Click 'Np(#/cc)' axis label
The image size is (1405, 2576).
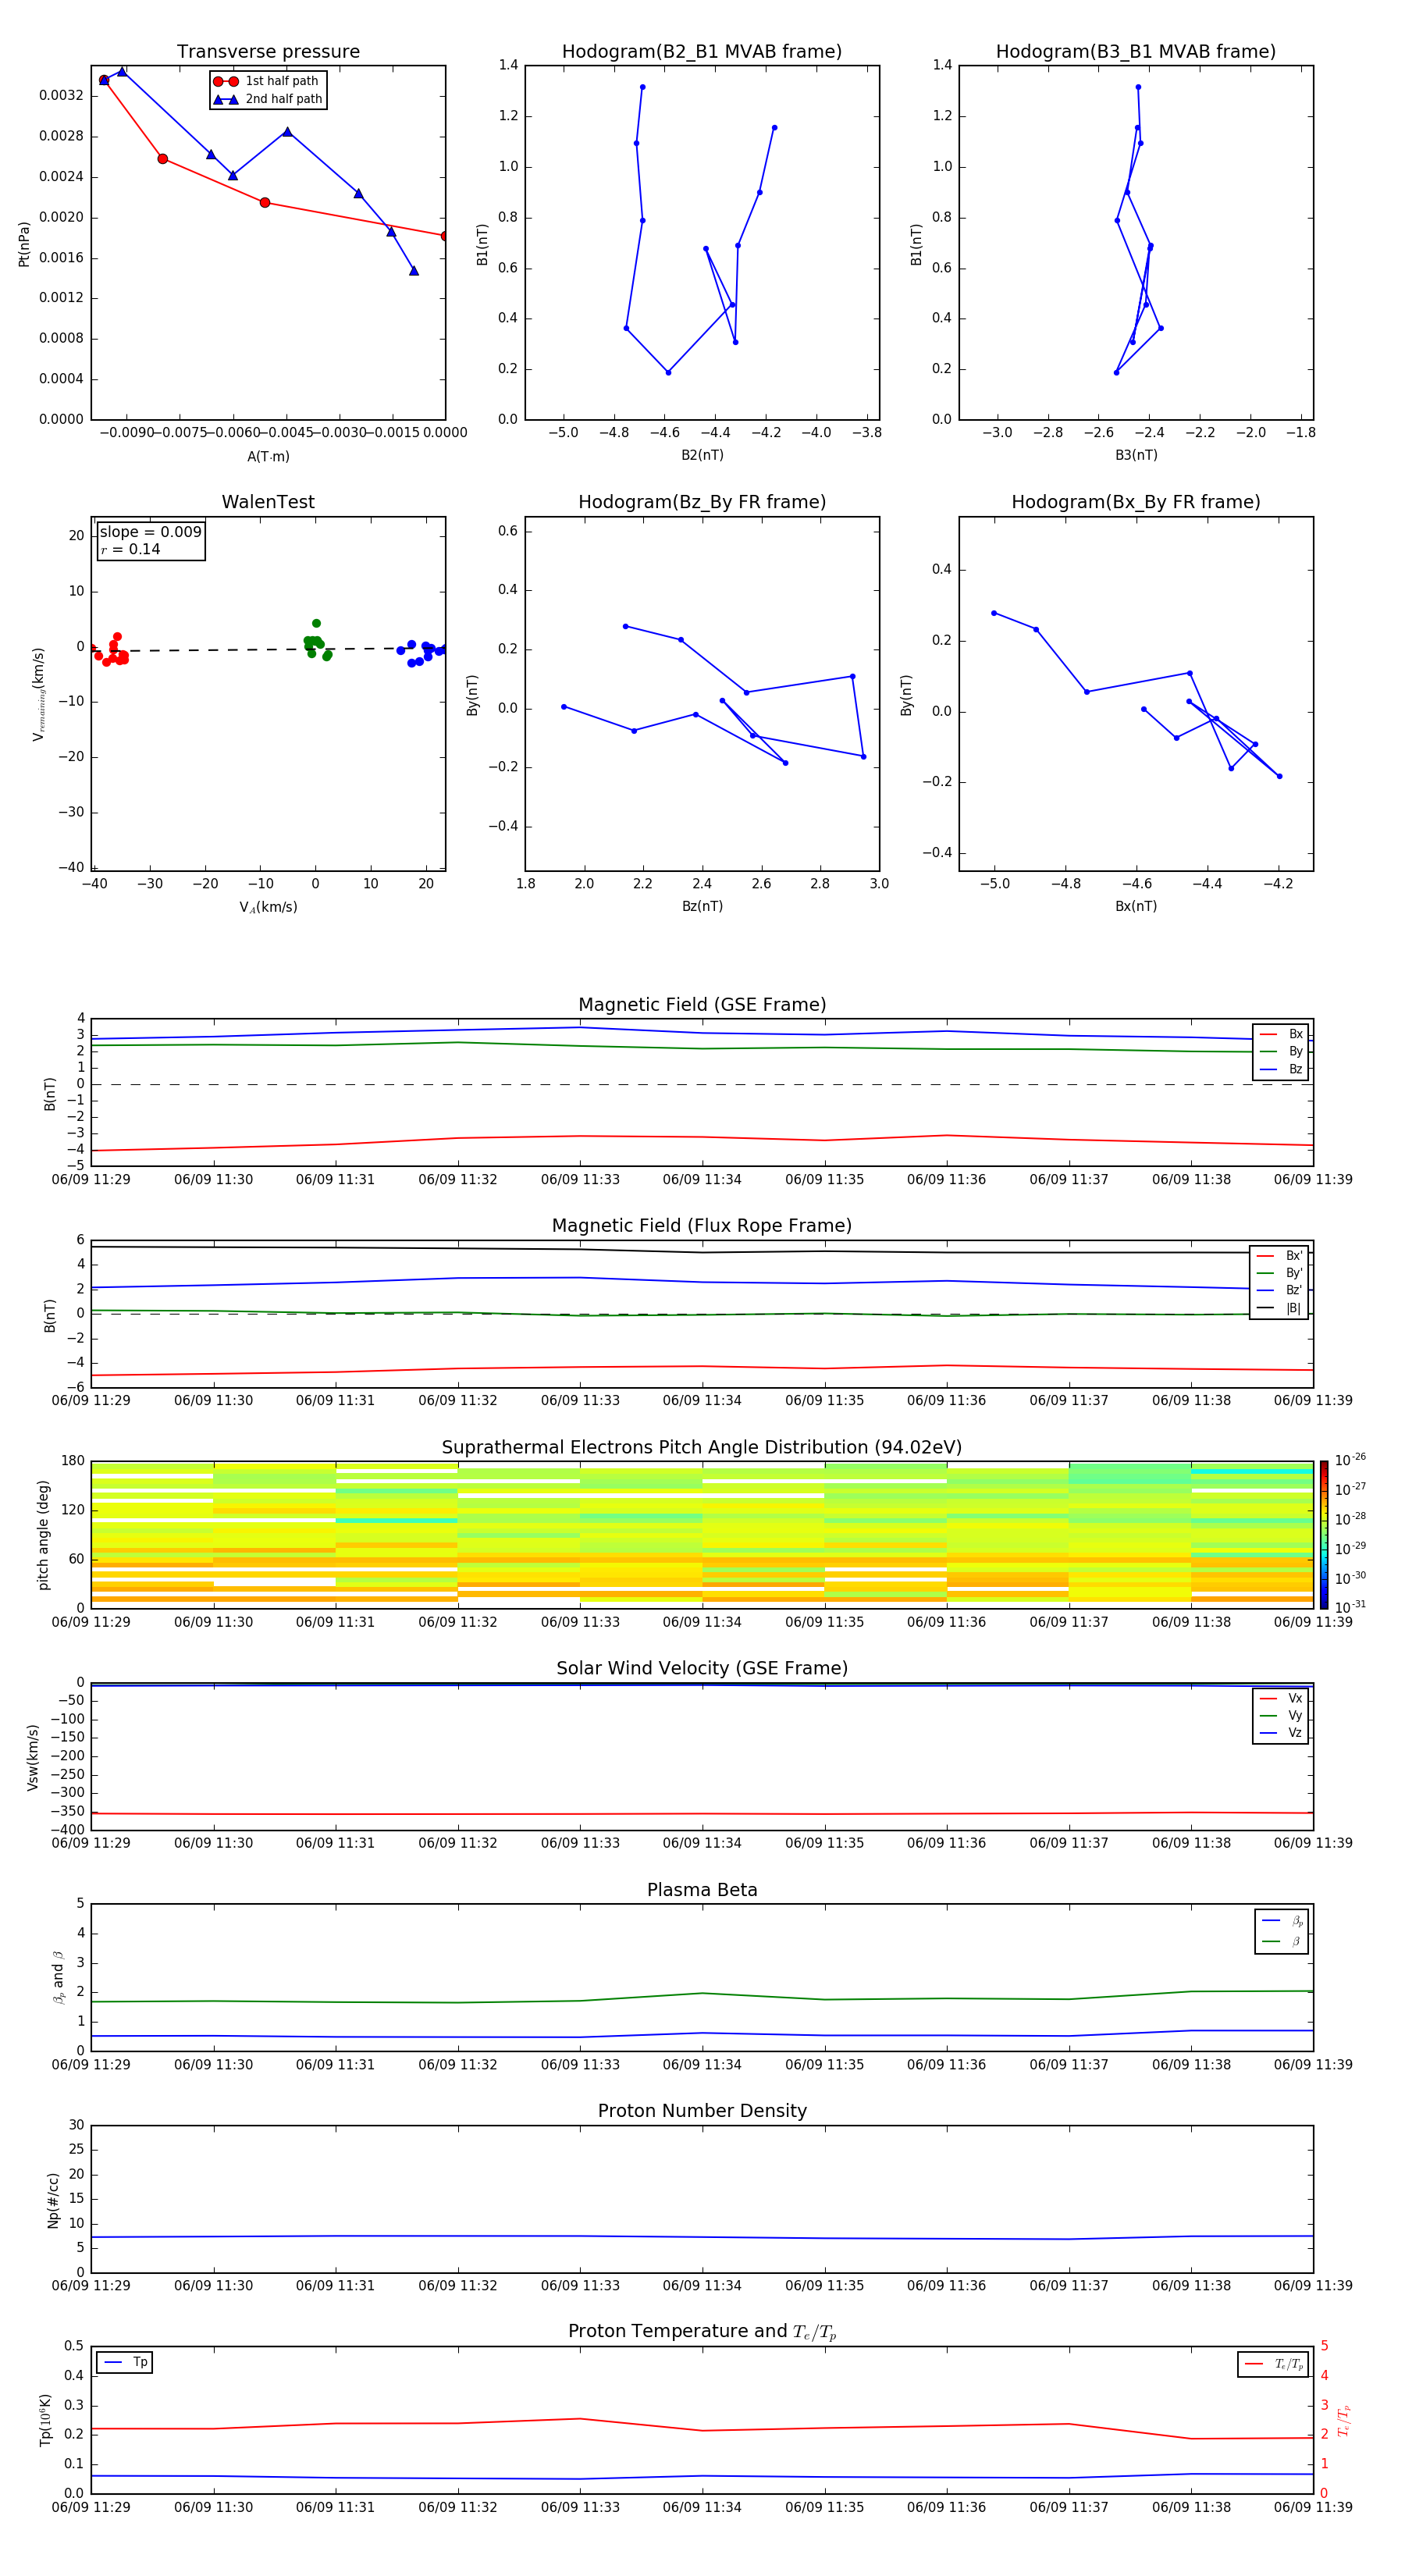[53, 2200]
